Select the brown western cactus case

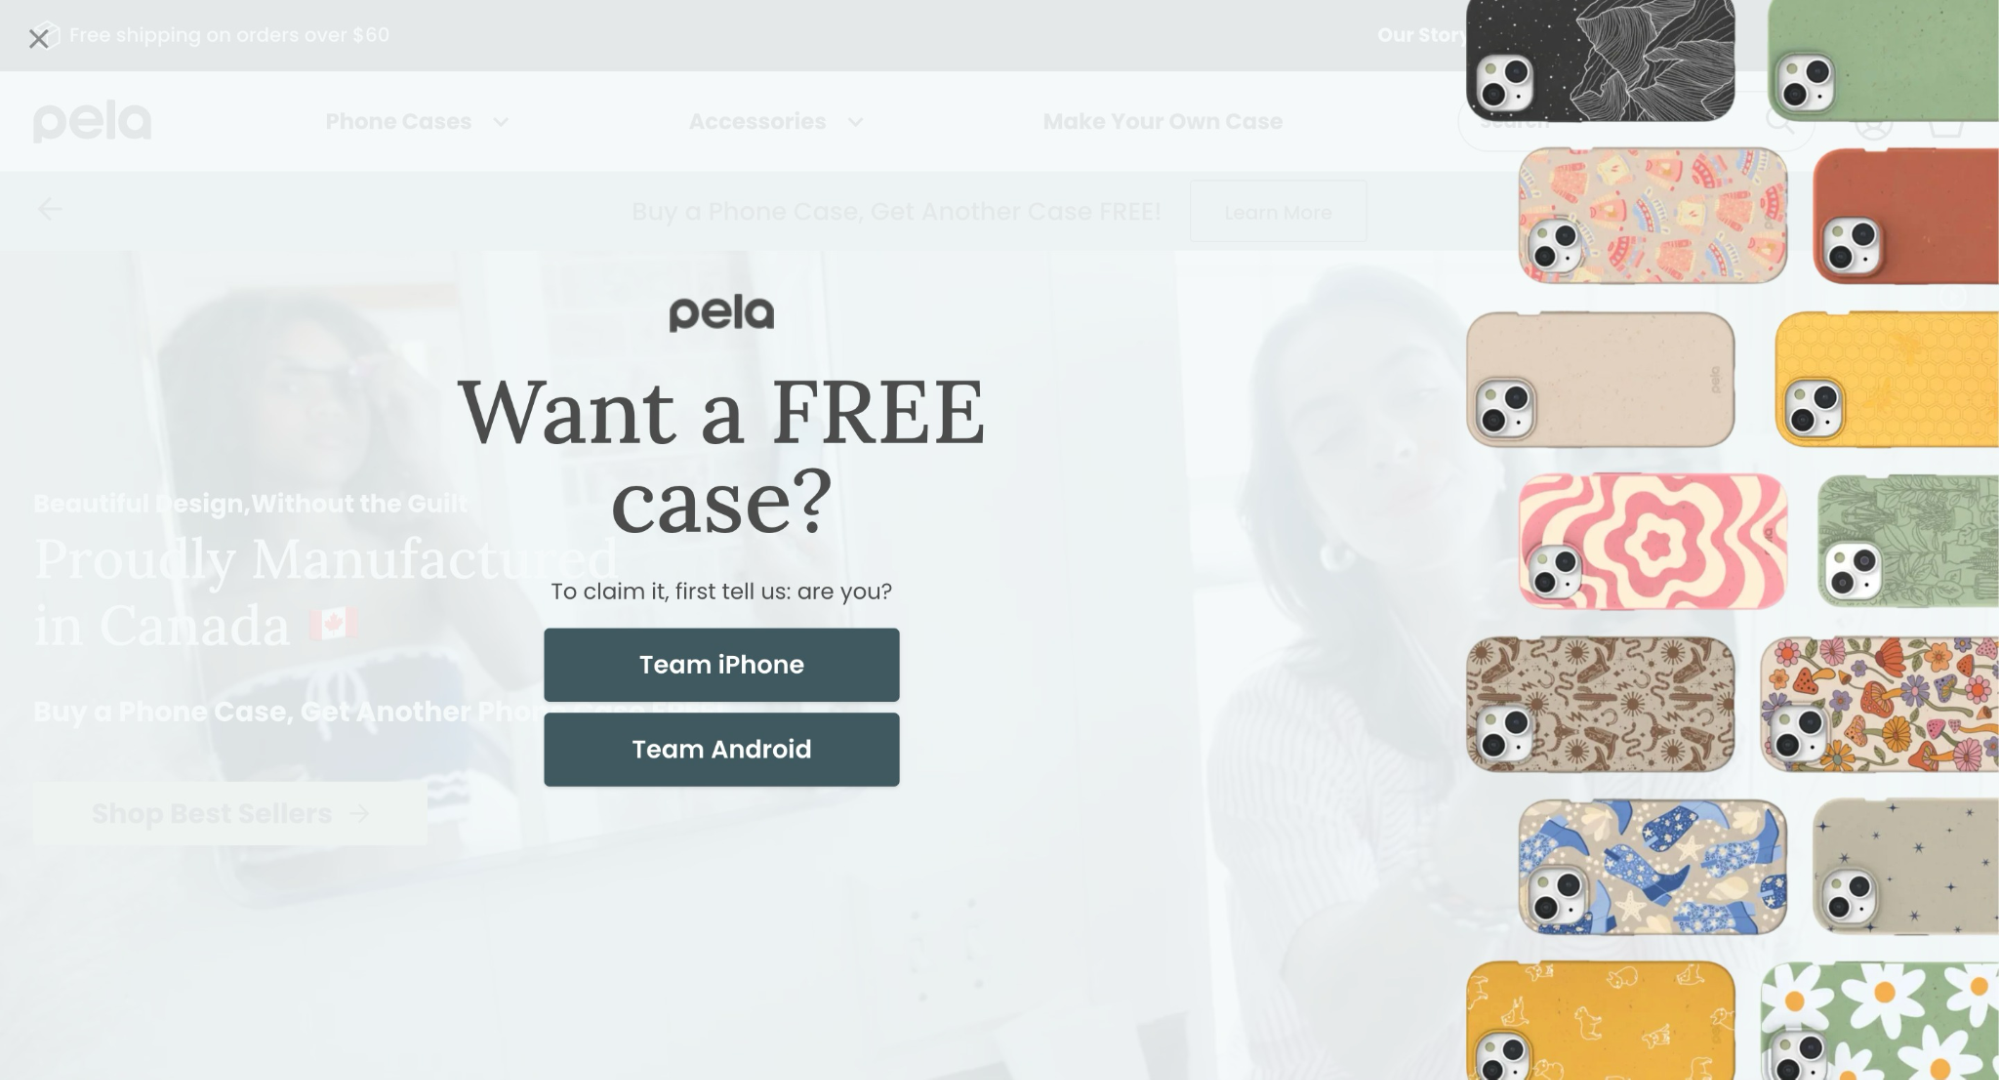1600,704
